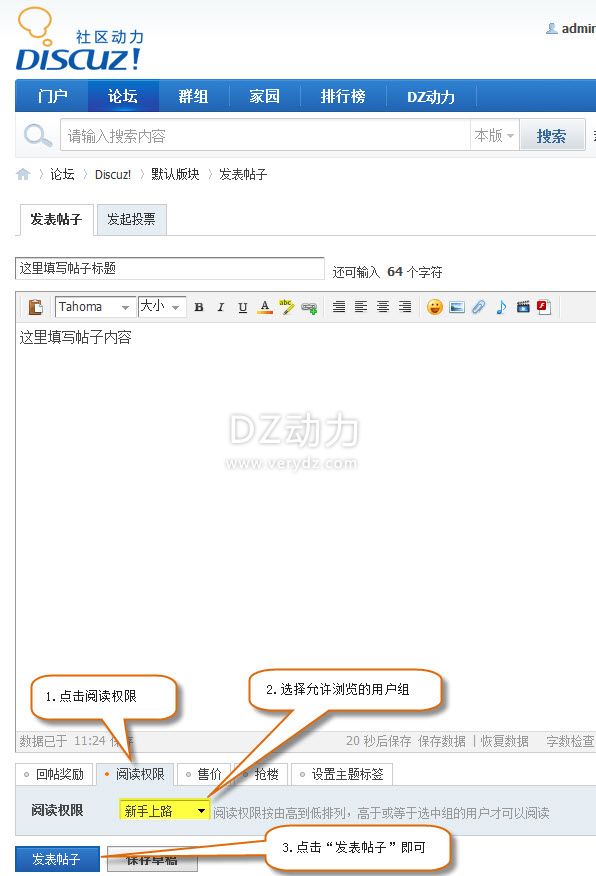Apply Italic formatting in editor toolbar

(221, 307)
